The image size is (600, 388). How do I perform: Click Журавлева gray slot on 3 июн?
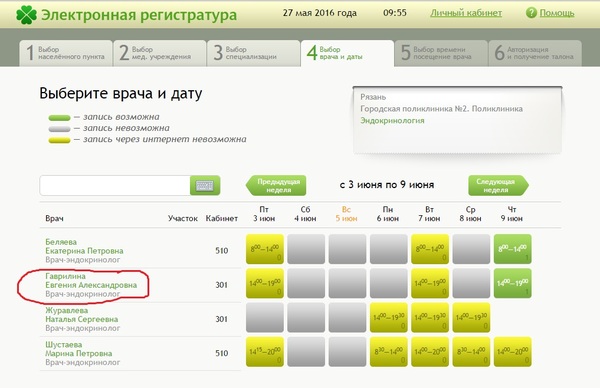click(265, 317)
